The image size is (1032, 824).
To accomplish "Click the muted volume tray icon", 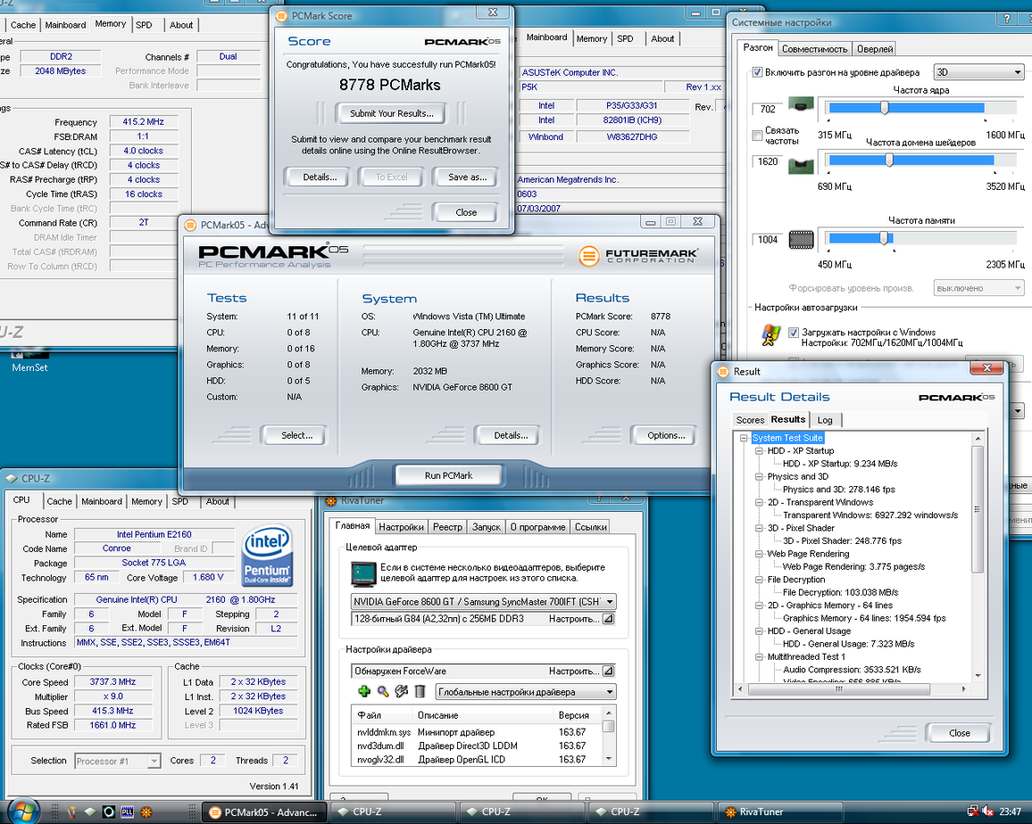I will (x=988, y=811).
